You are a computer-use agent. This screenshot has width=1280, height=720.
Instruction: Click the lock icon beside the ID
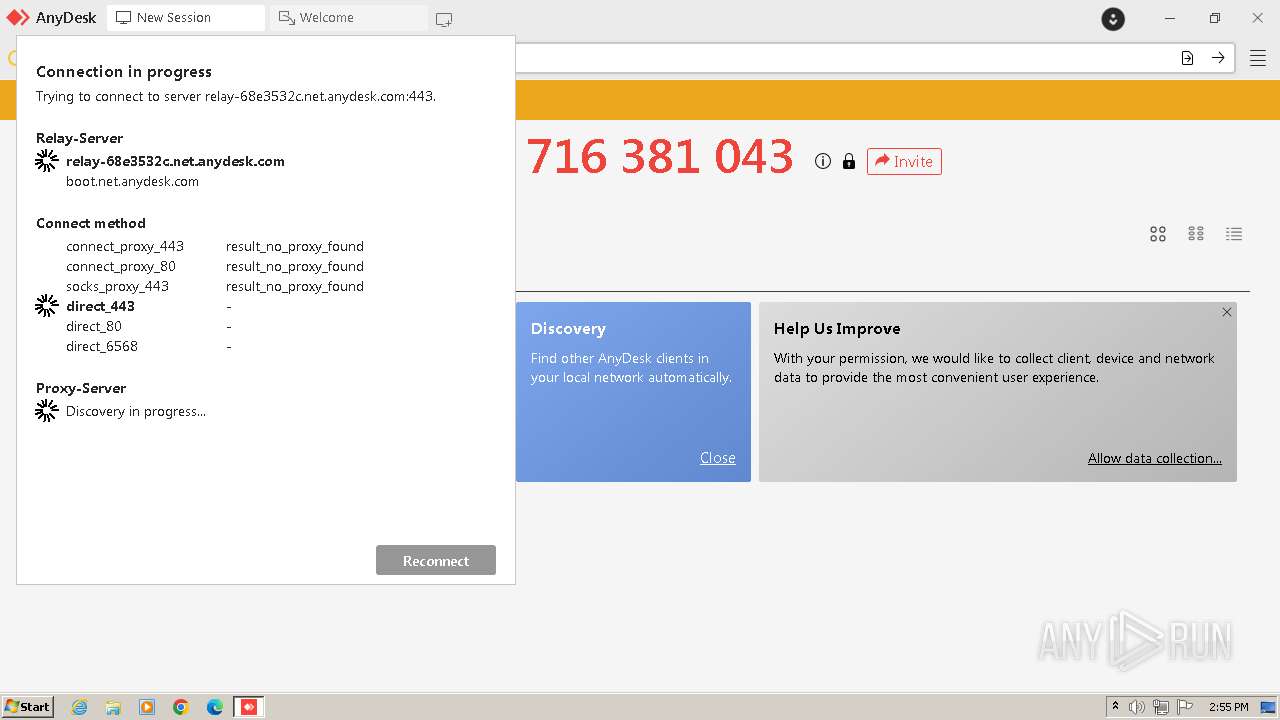click(x=849, y=161)
